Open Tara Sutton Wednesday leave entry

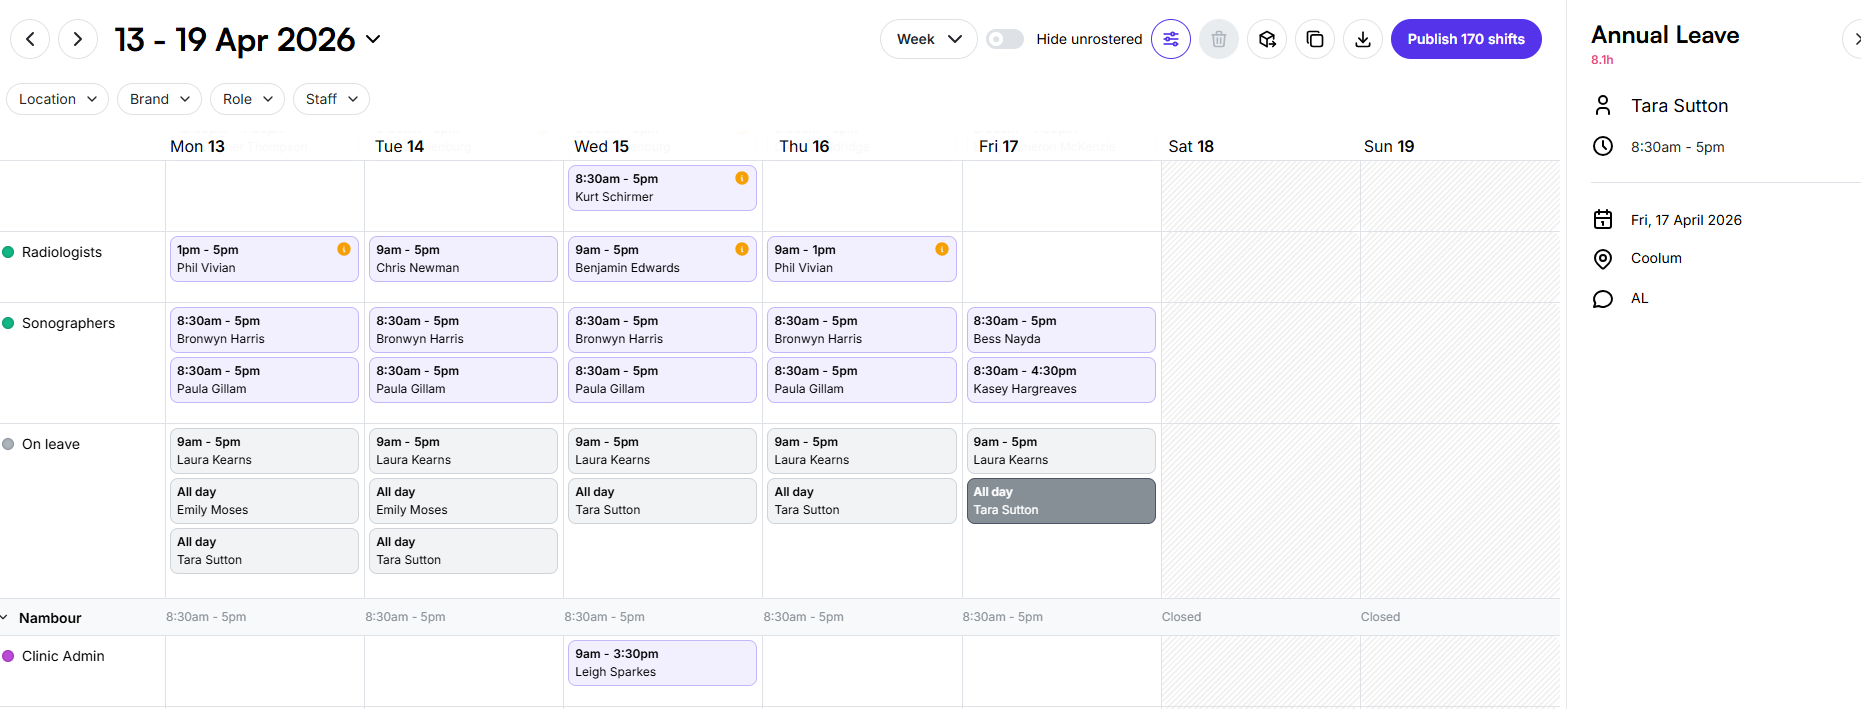[662, 501]
